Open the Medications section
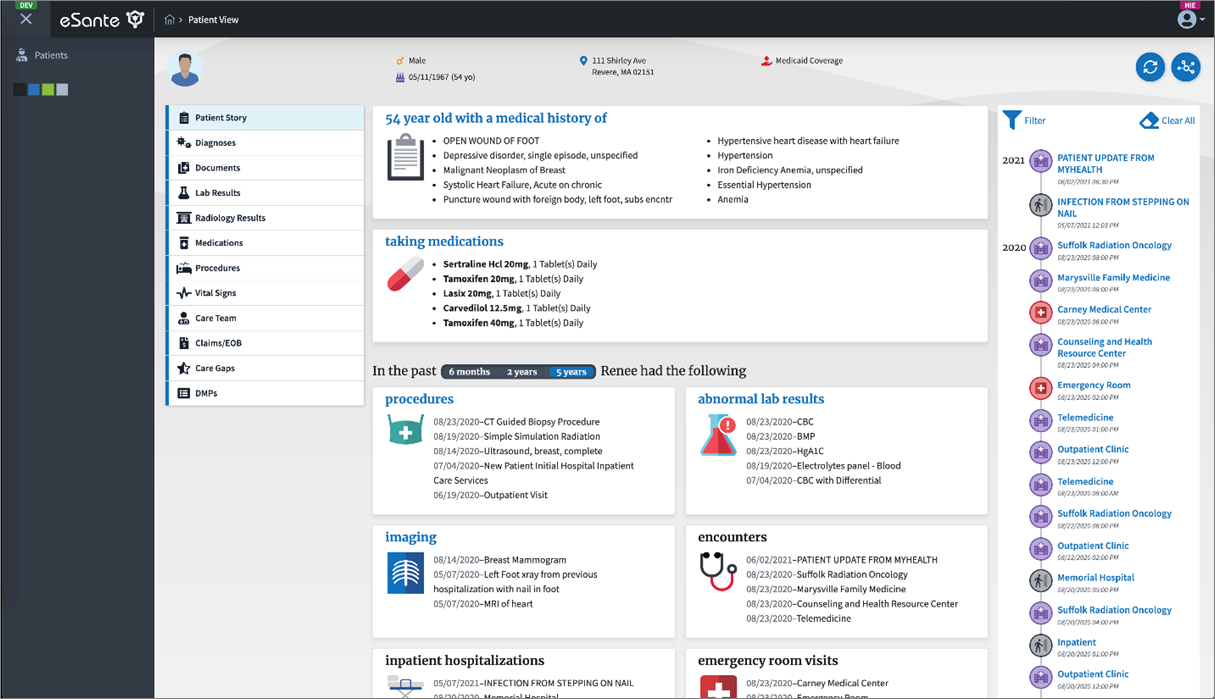Image resolution: width=1215 pixels, height=699 pixels. (x=265, y=243)
